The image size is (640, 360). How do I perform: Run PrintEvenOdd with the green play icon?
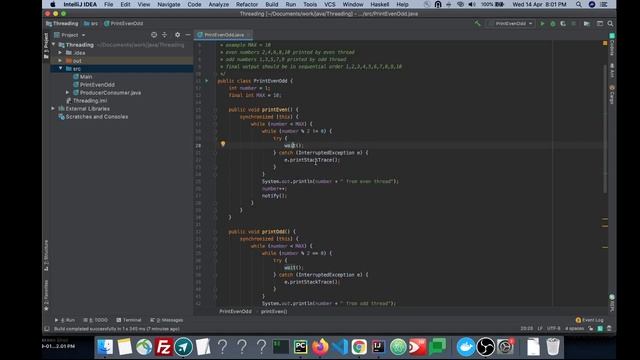[542, 24]
